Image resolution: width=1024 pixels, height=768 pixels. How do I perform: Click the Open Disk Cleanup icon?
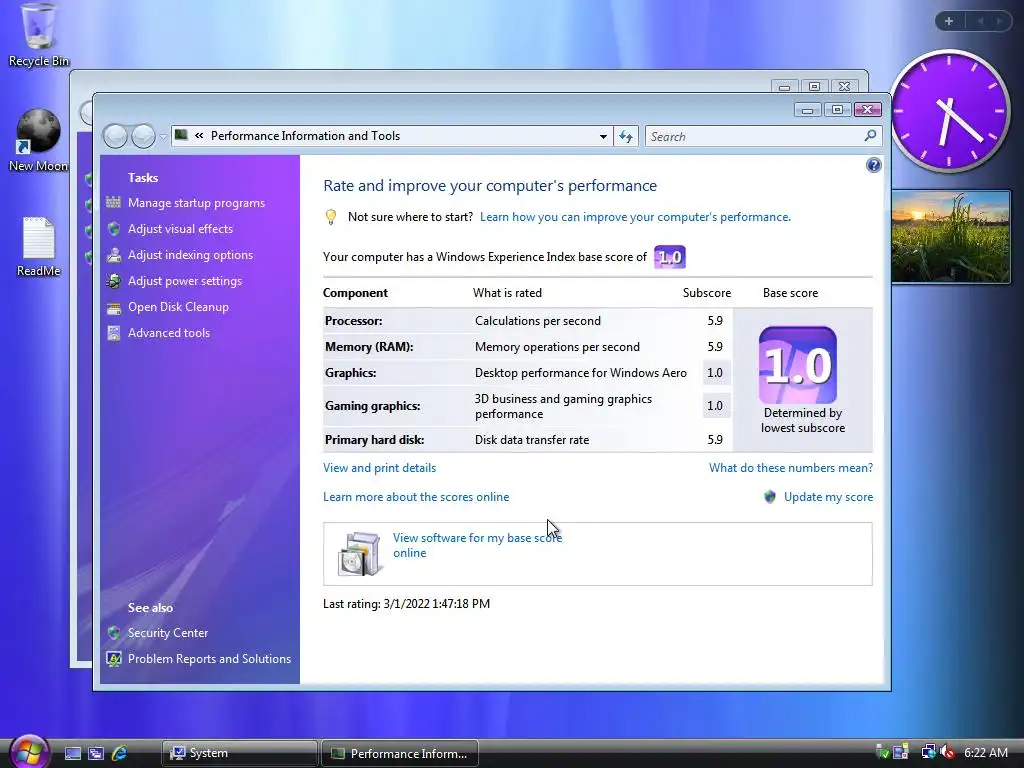[114, 307]
